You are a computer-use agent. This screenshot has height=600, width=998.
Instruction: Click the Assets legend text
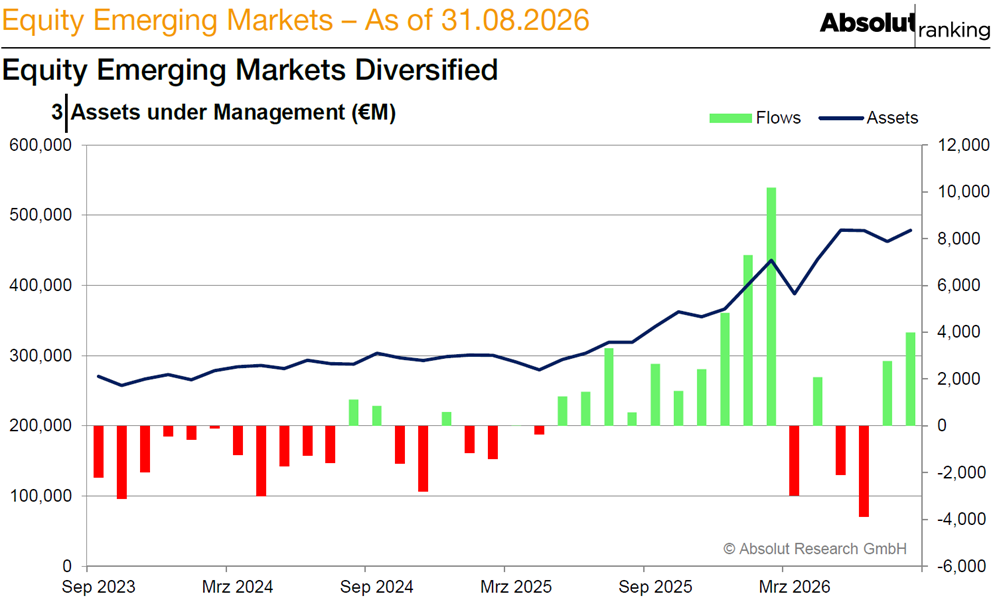[x=892, y=118]
